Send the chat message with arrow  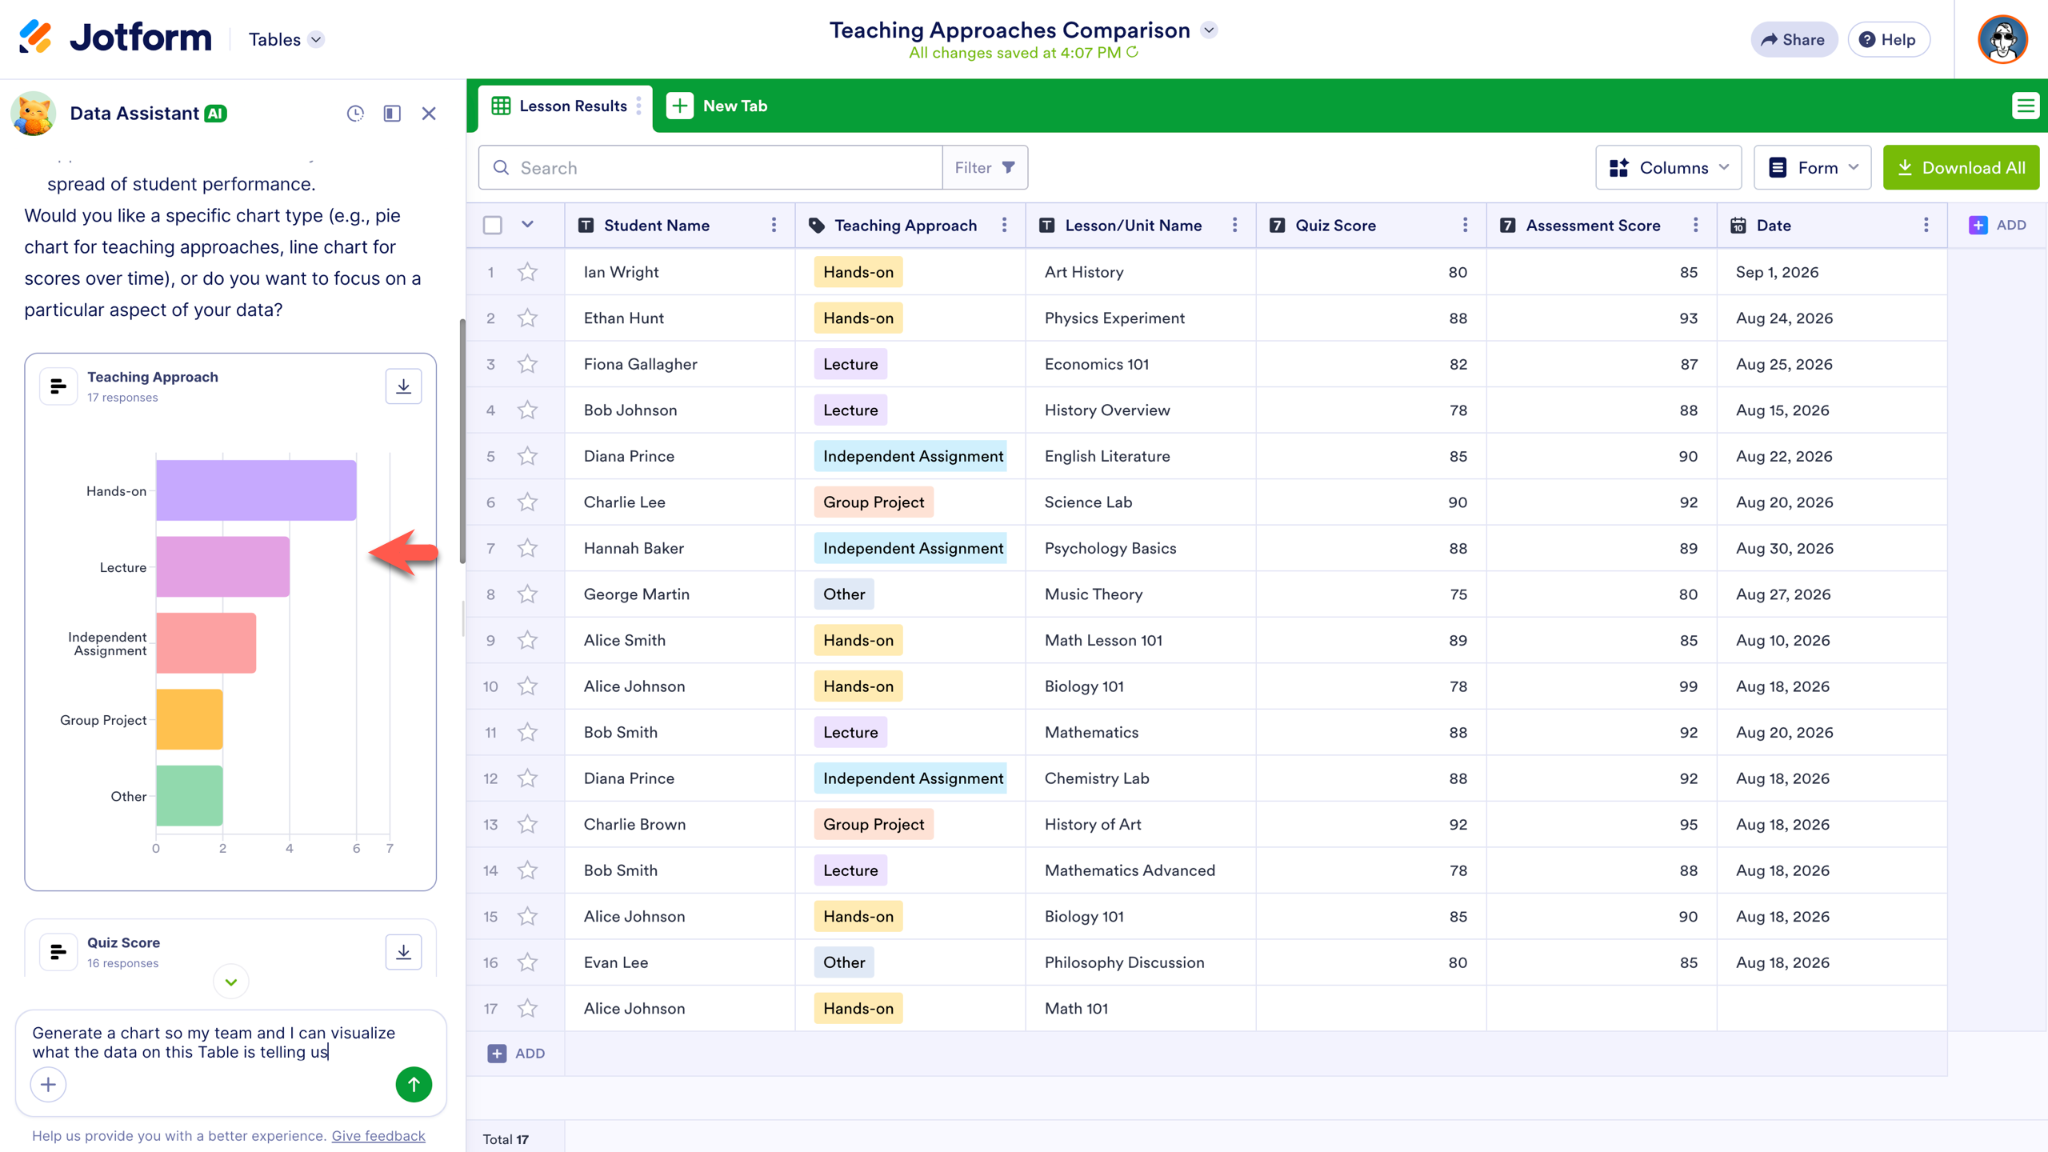click(x=413, y=1084)
